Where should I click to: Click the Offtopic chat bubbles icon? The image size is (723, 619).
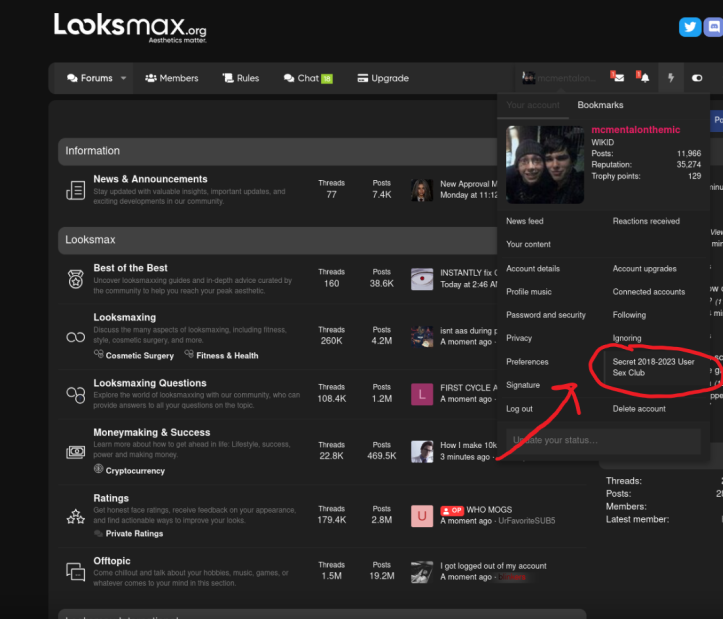pyautogui.click(x=76, y=571)
